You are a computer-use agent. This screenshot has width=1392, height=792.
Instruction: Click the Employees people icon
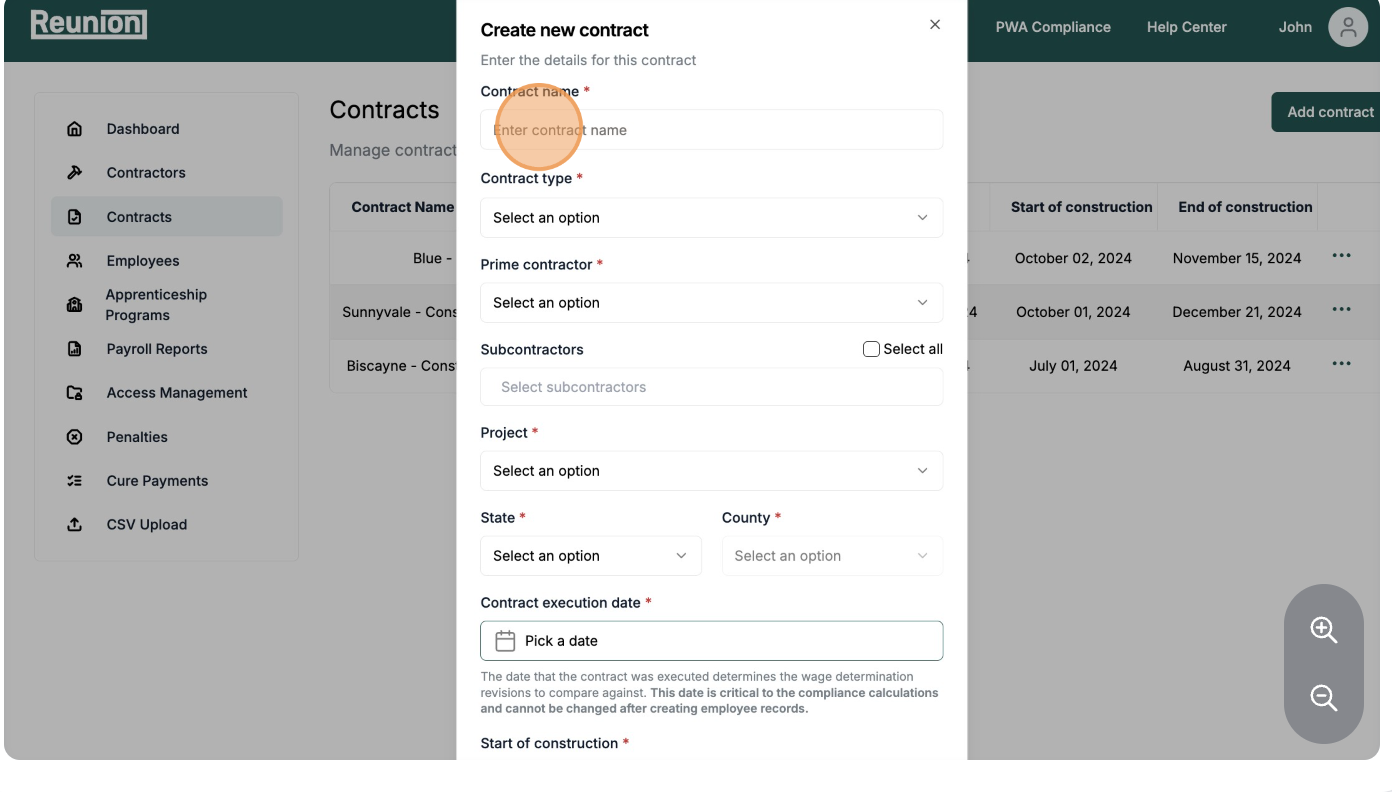tap(74, 261)
